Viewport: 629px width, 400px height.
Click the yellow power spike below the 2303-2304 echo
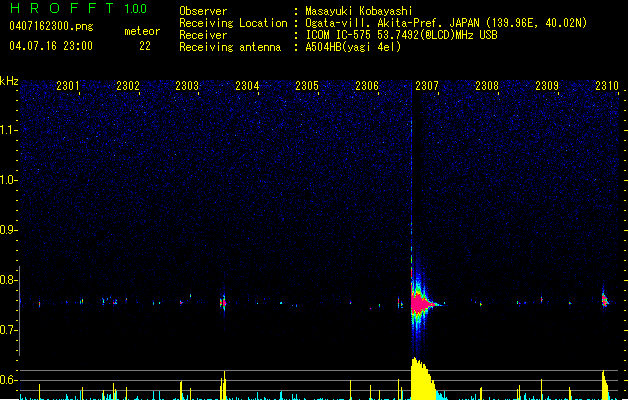pyautogui.click(x=223, y=385)
